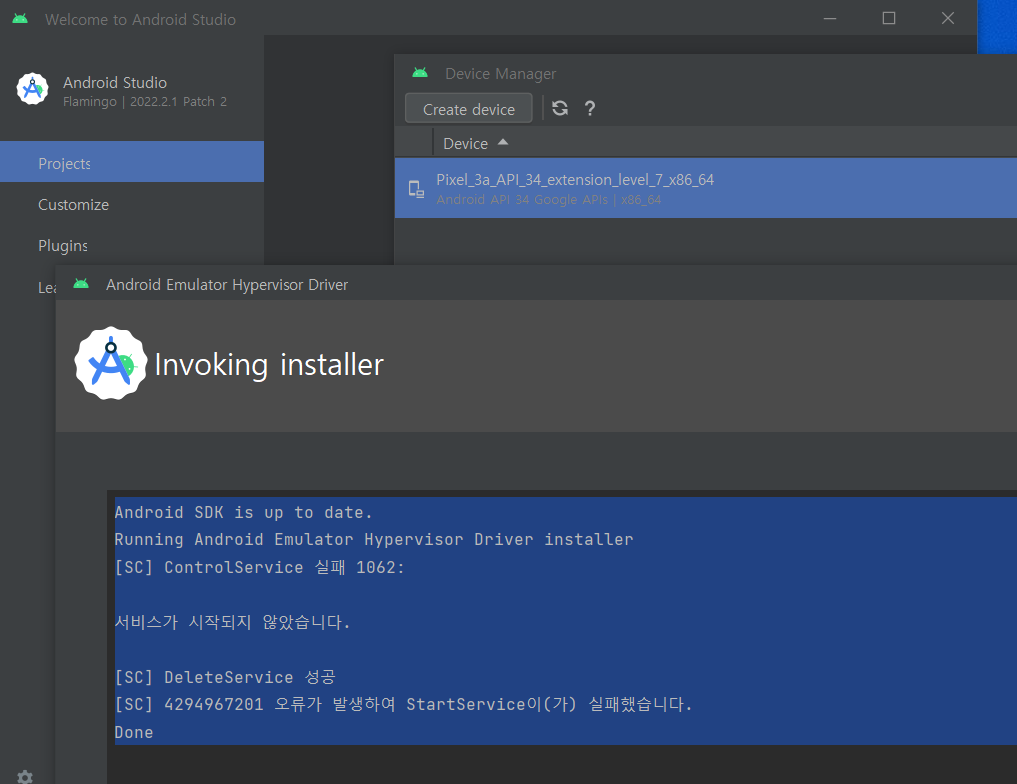Refresh the Device Manager list
Image resolution: width=1017 pixels, height=784 pixels.
click(x=560, y=108)
